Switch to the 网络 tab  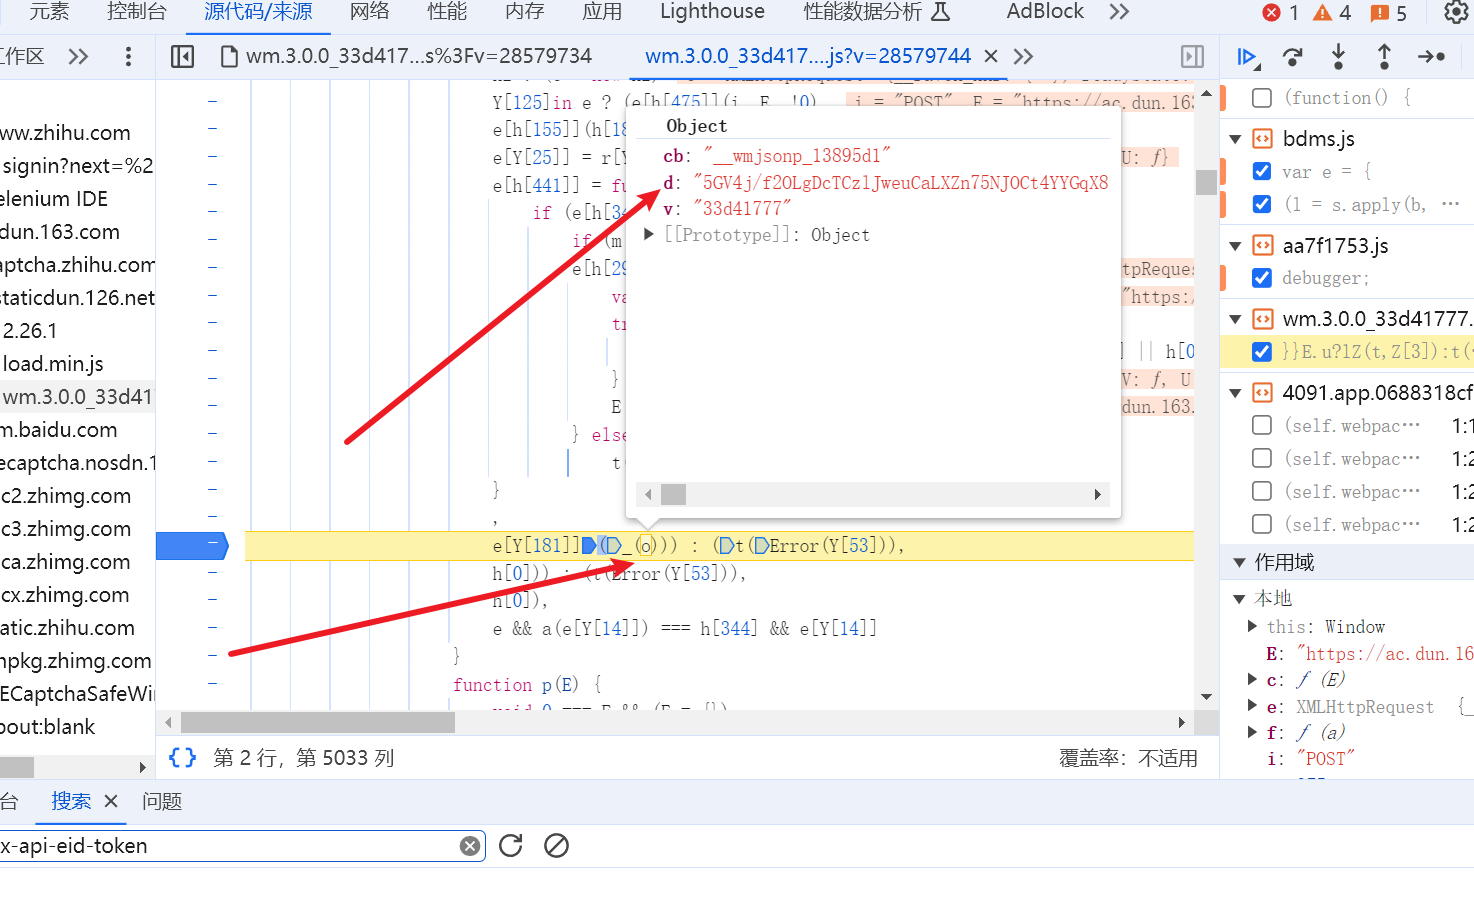tap(370, 12)
